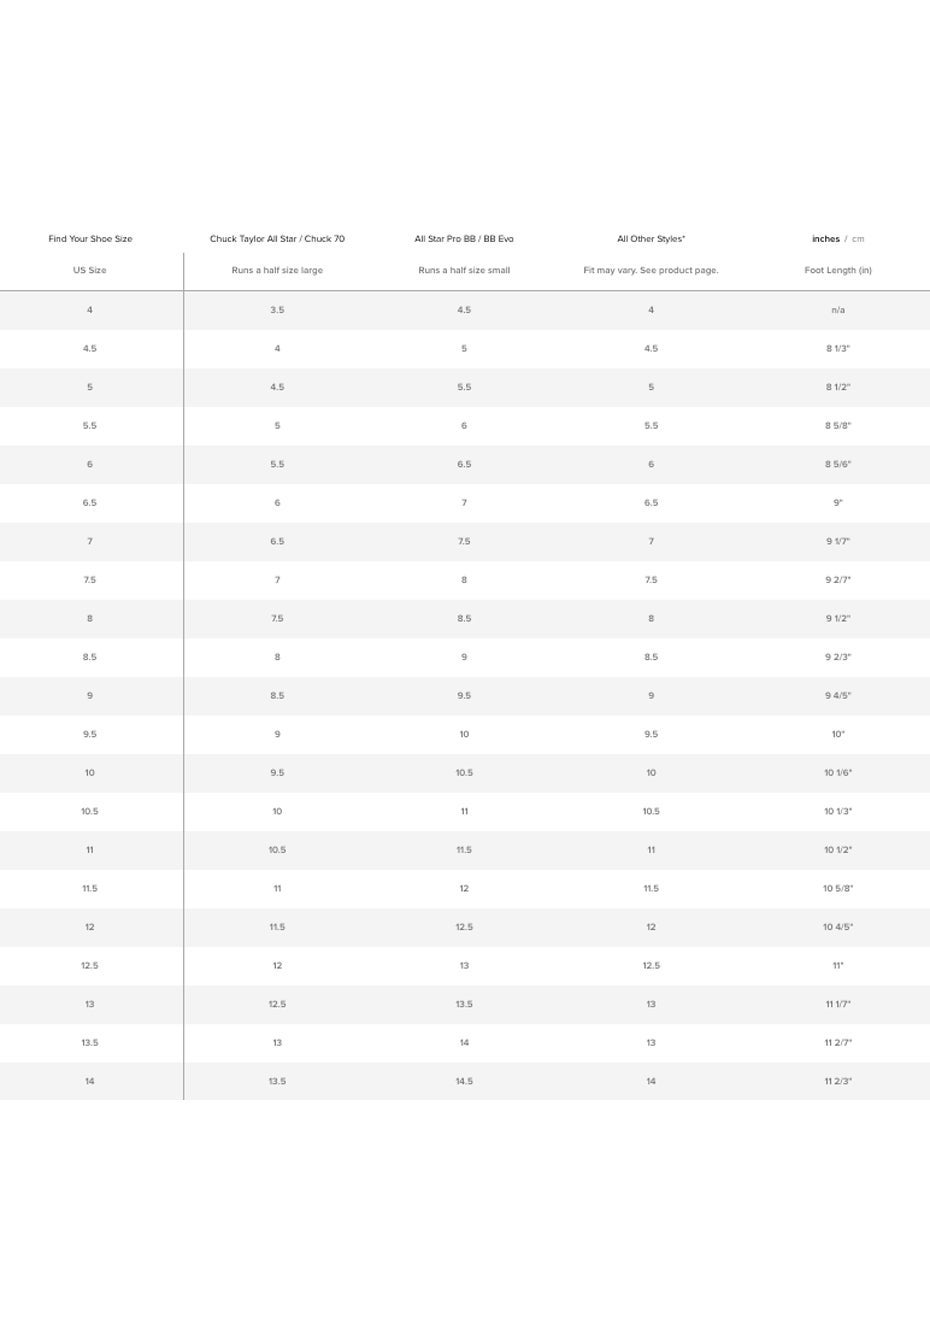Viewport: 930px width, 1320px height.
Task: Click the 'Runs a half size small' note
Action: pyautogui.click(x=464, y=271)
